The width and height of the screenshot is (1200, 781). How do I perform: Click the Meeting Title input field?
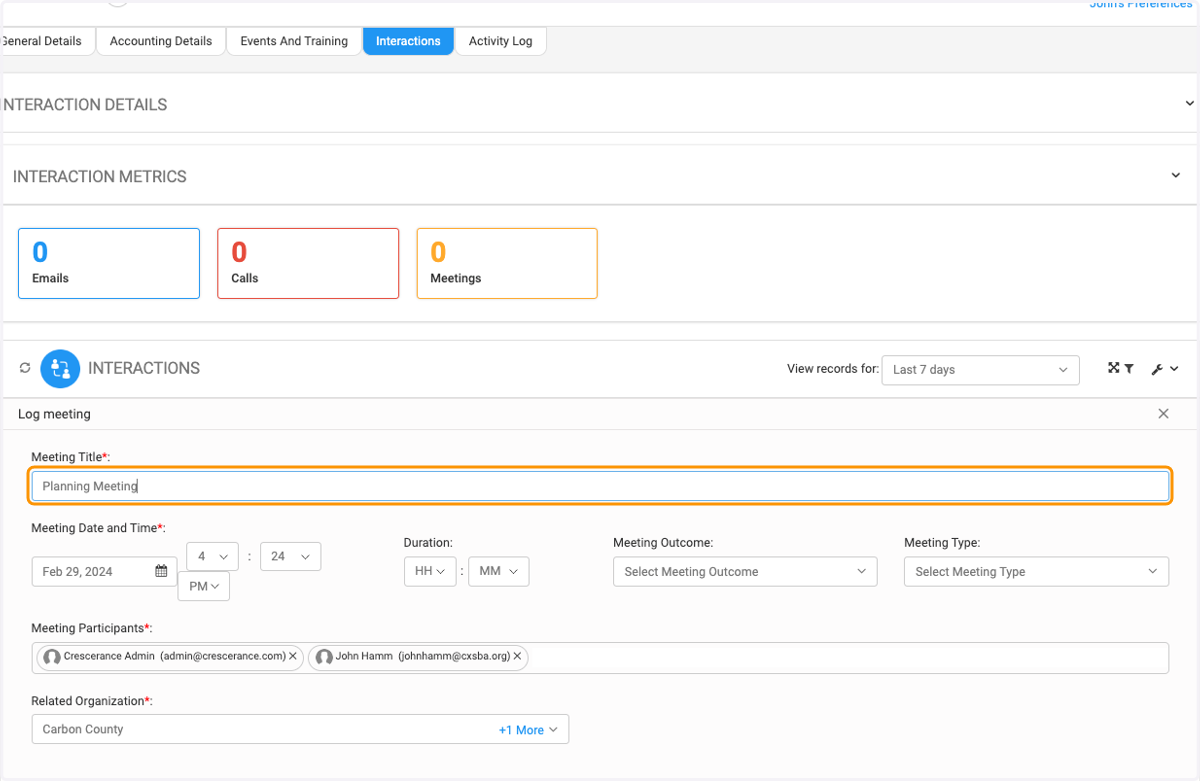[x=600, y=486]
